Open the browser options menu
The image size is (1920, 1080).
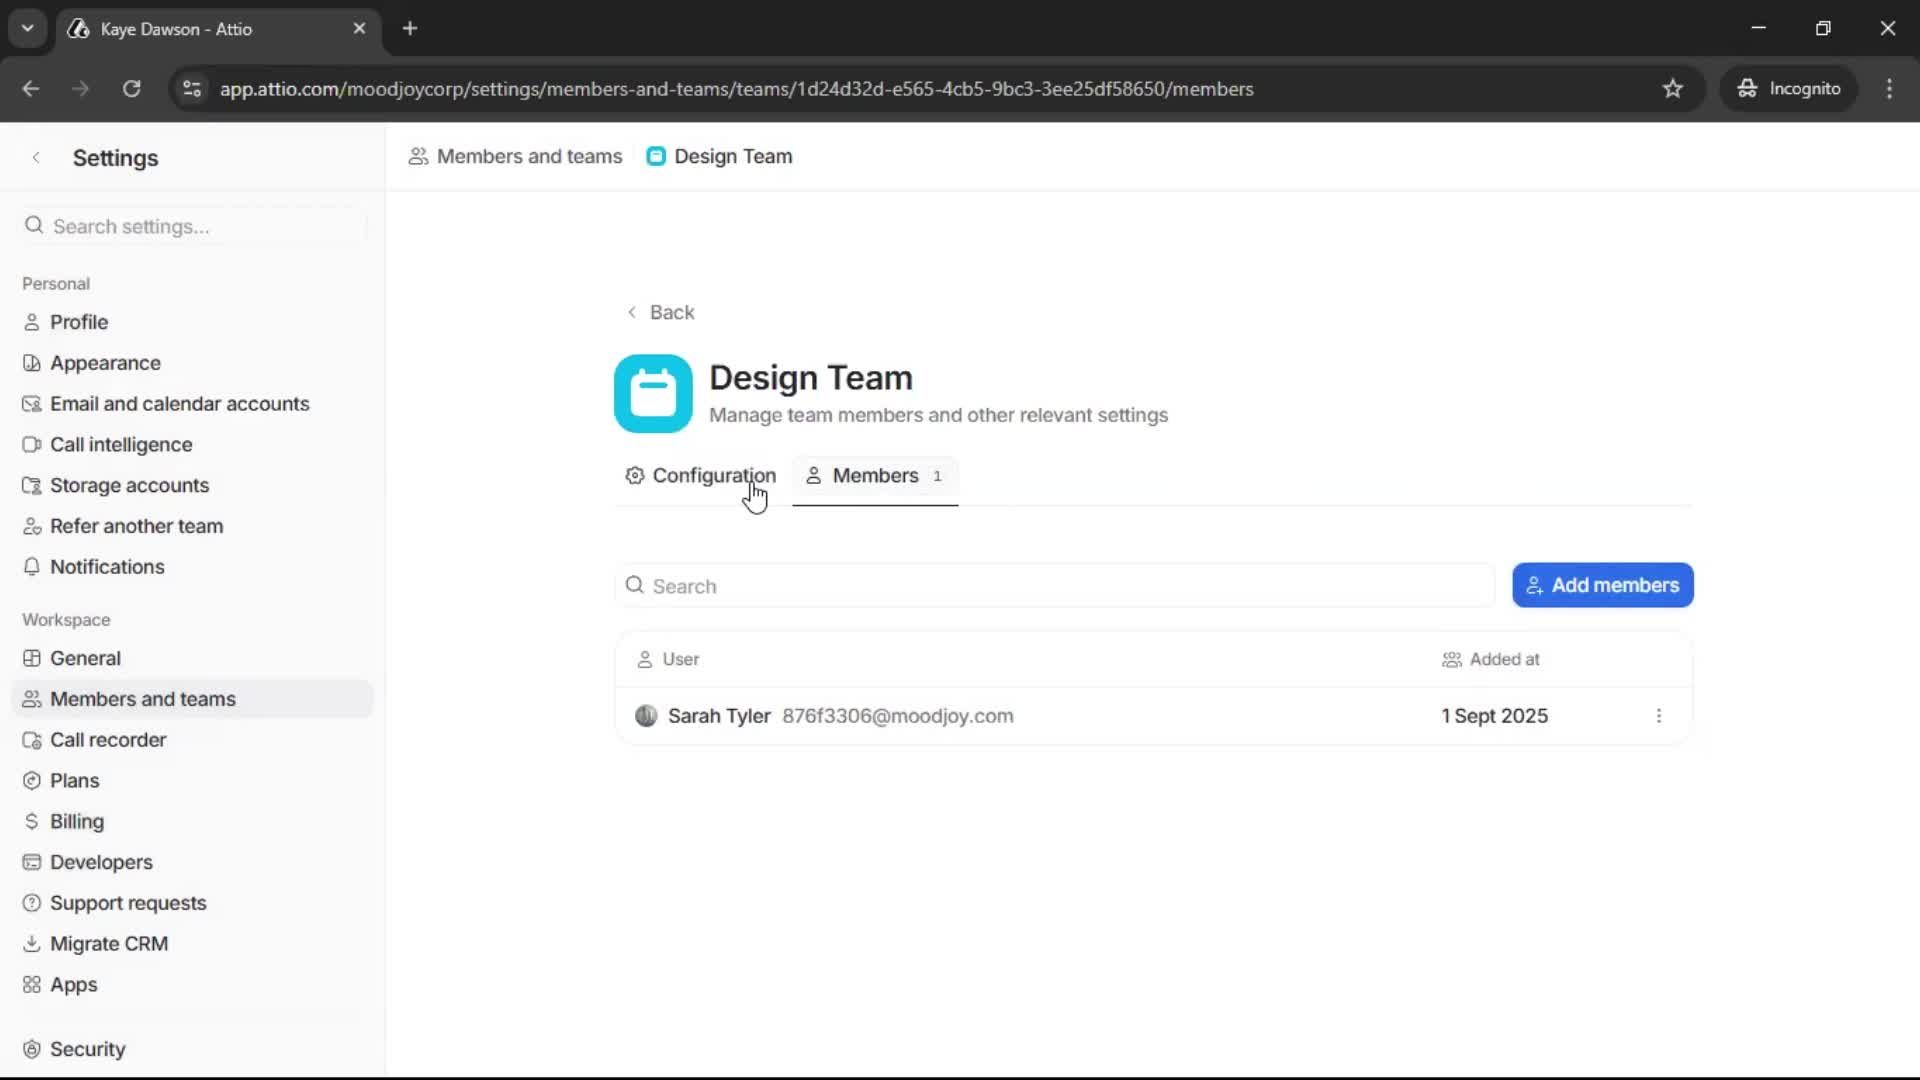pos(1889,88)
